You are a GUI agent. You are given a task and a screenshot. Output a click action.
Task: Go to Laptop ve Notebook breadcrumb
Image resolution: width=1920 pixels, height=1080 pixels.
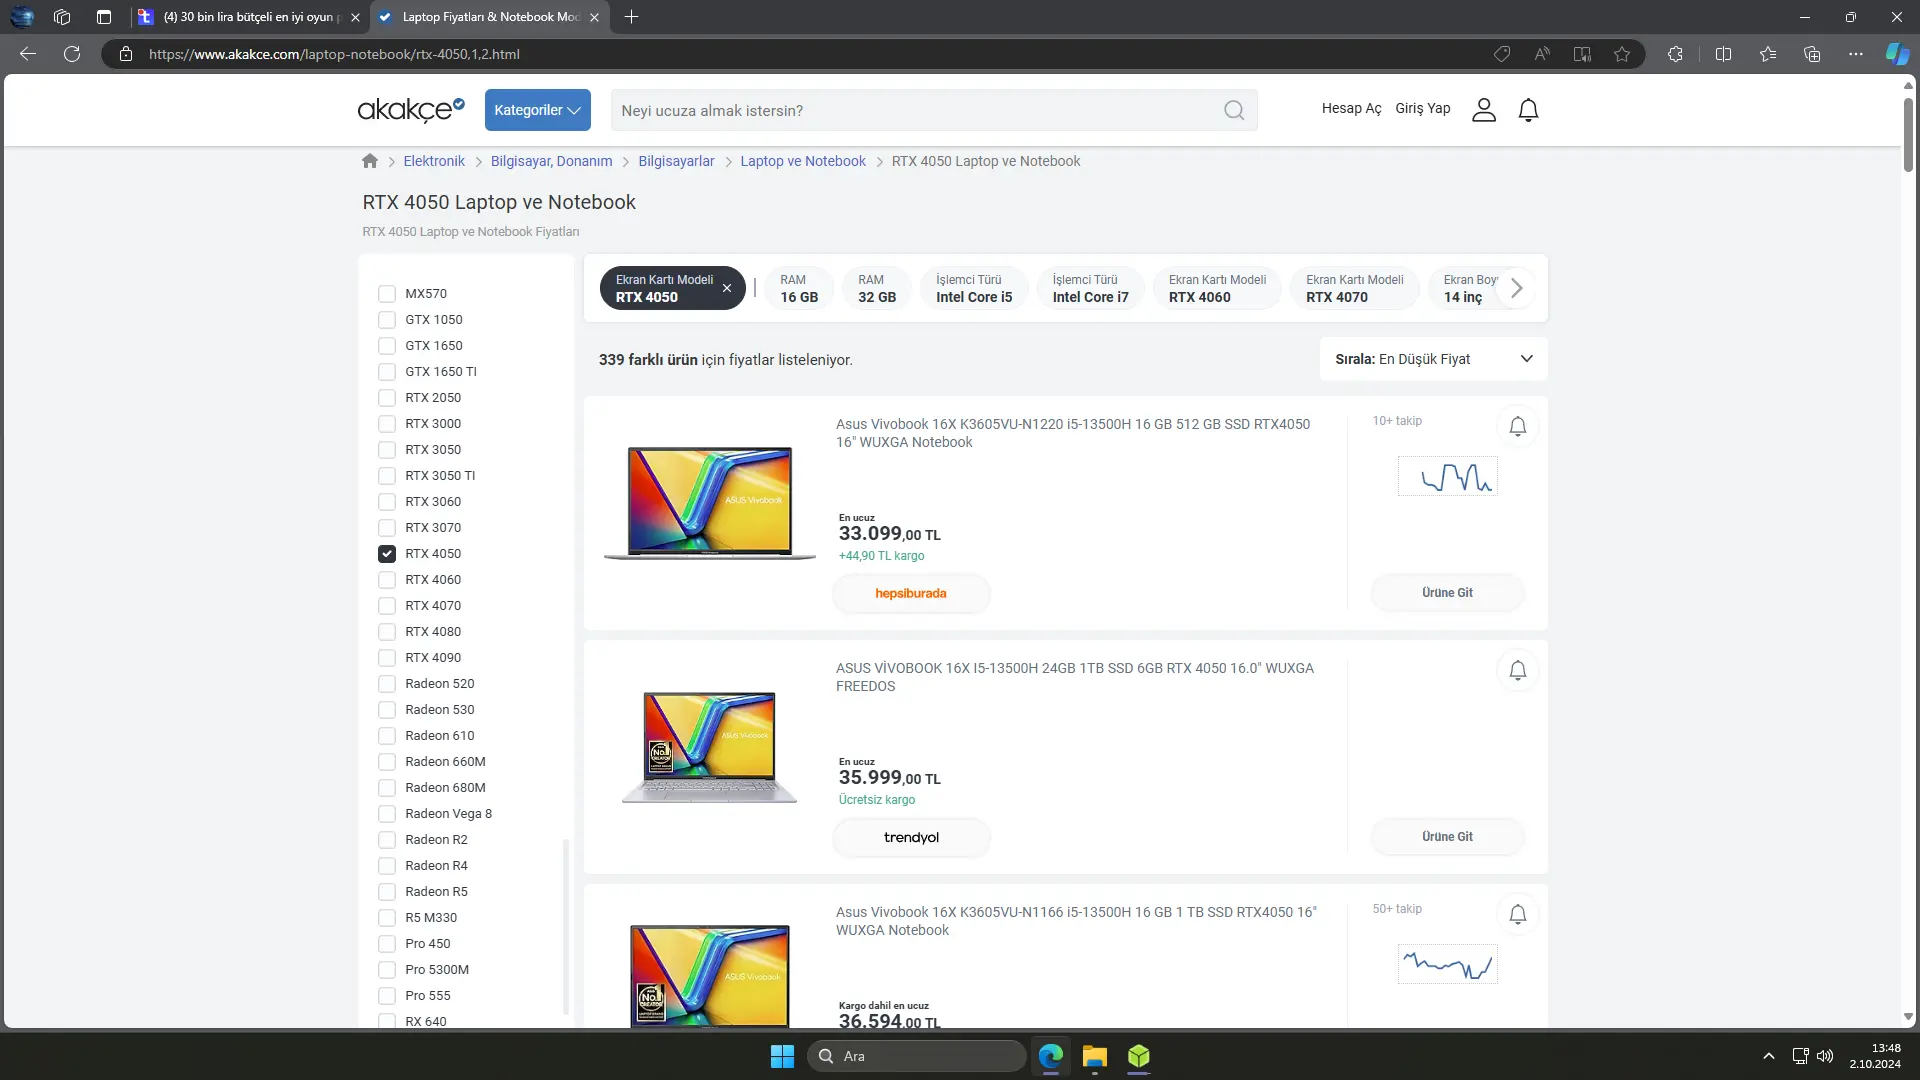803,161
